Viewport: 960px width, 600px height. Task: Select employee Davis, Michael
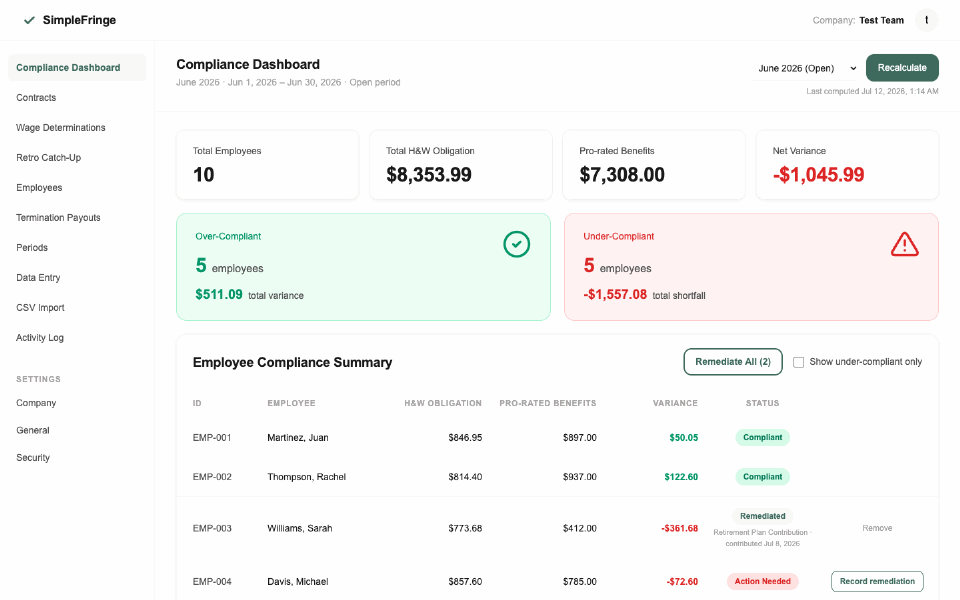(298, 582)
